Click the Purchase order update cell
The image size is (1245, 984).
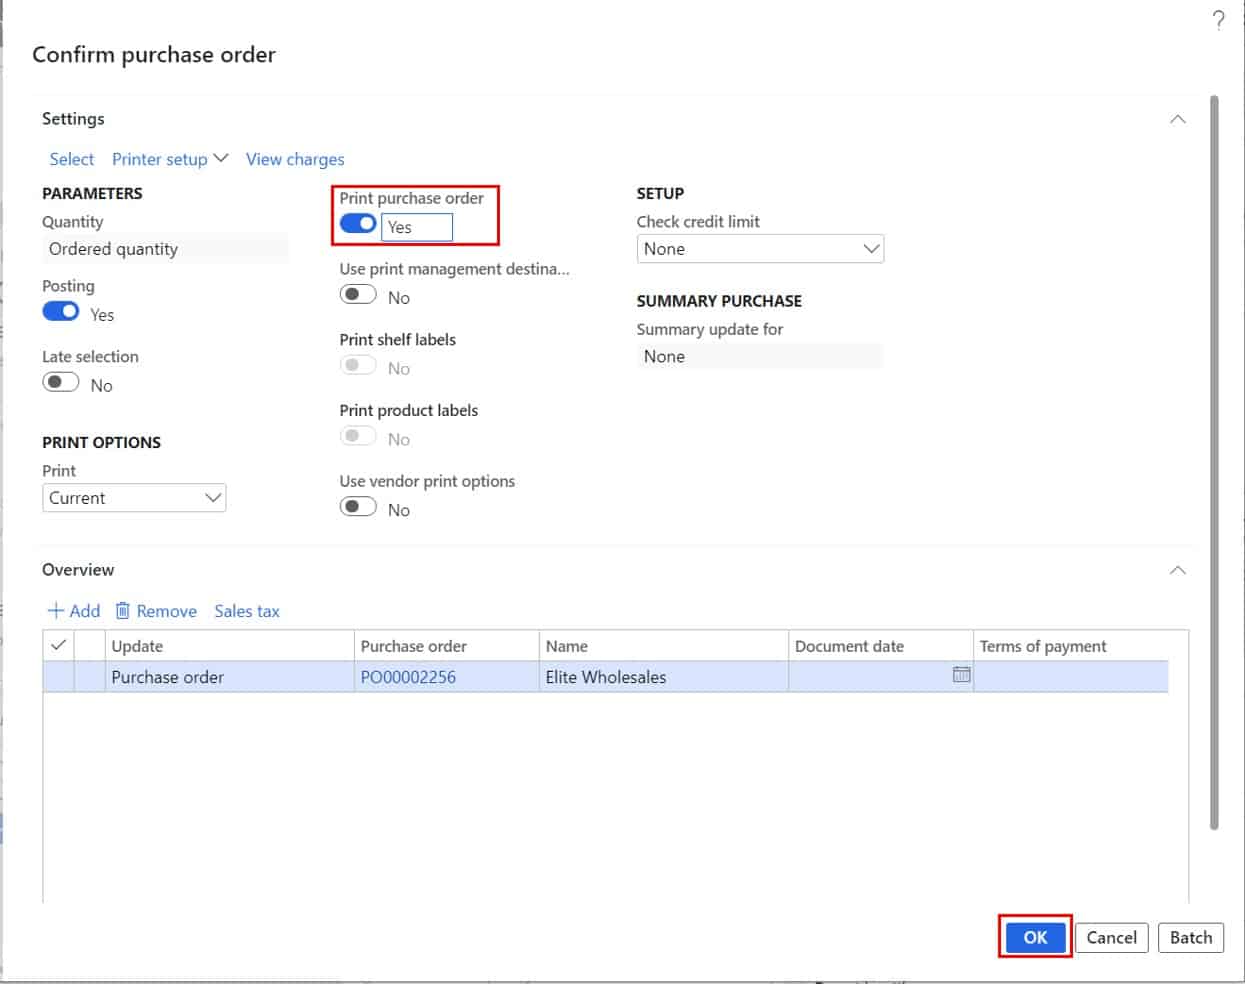click(229, 677)
